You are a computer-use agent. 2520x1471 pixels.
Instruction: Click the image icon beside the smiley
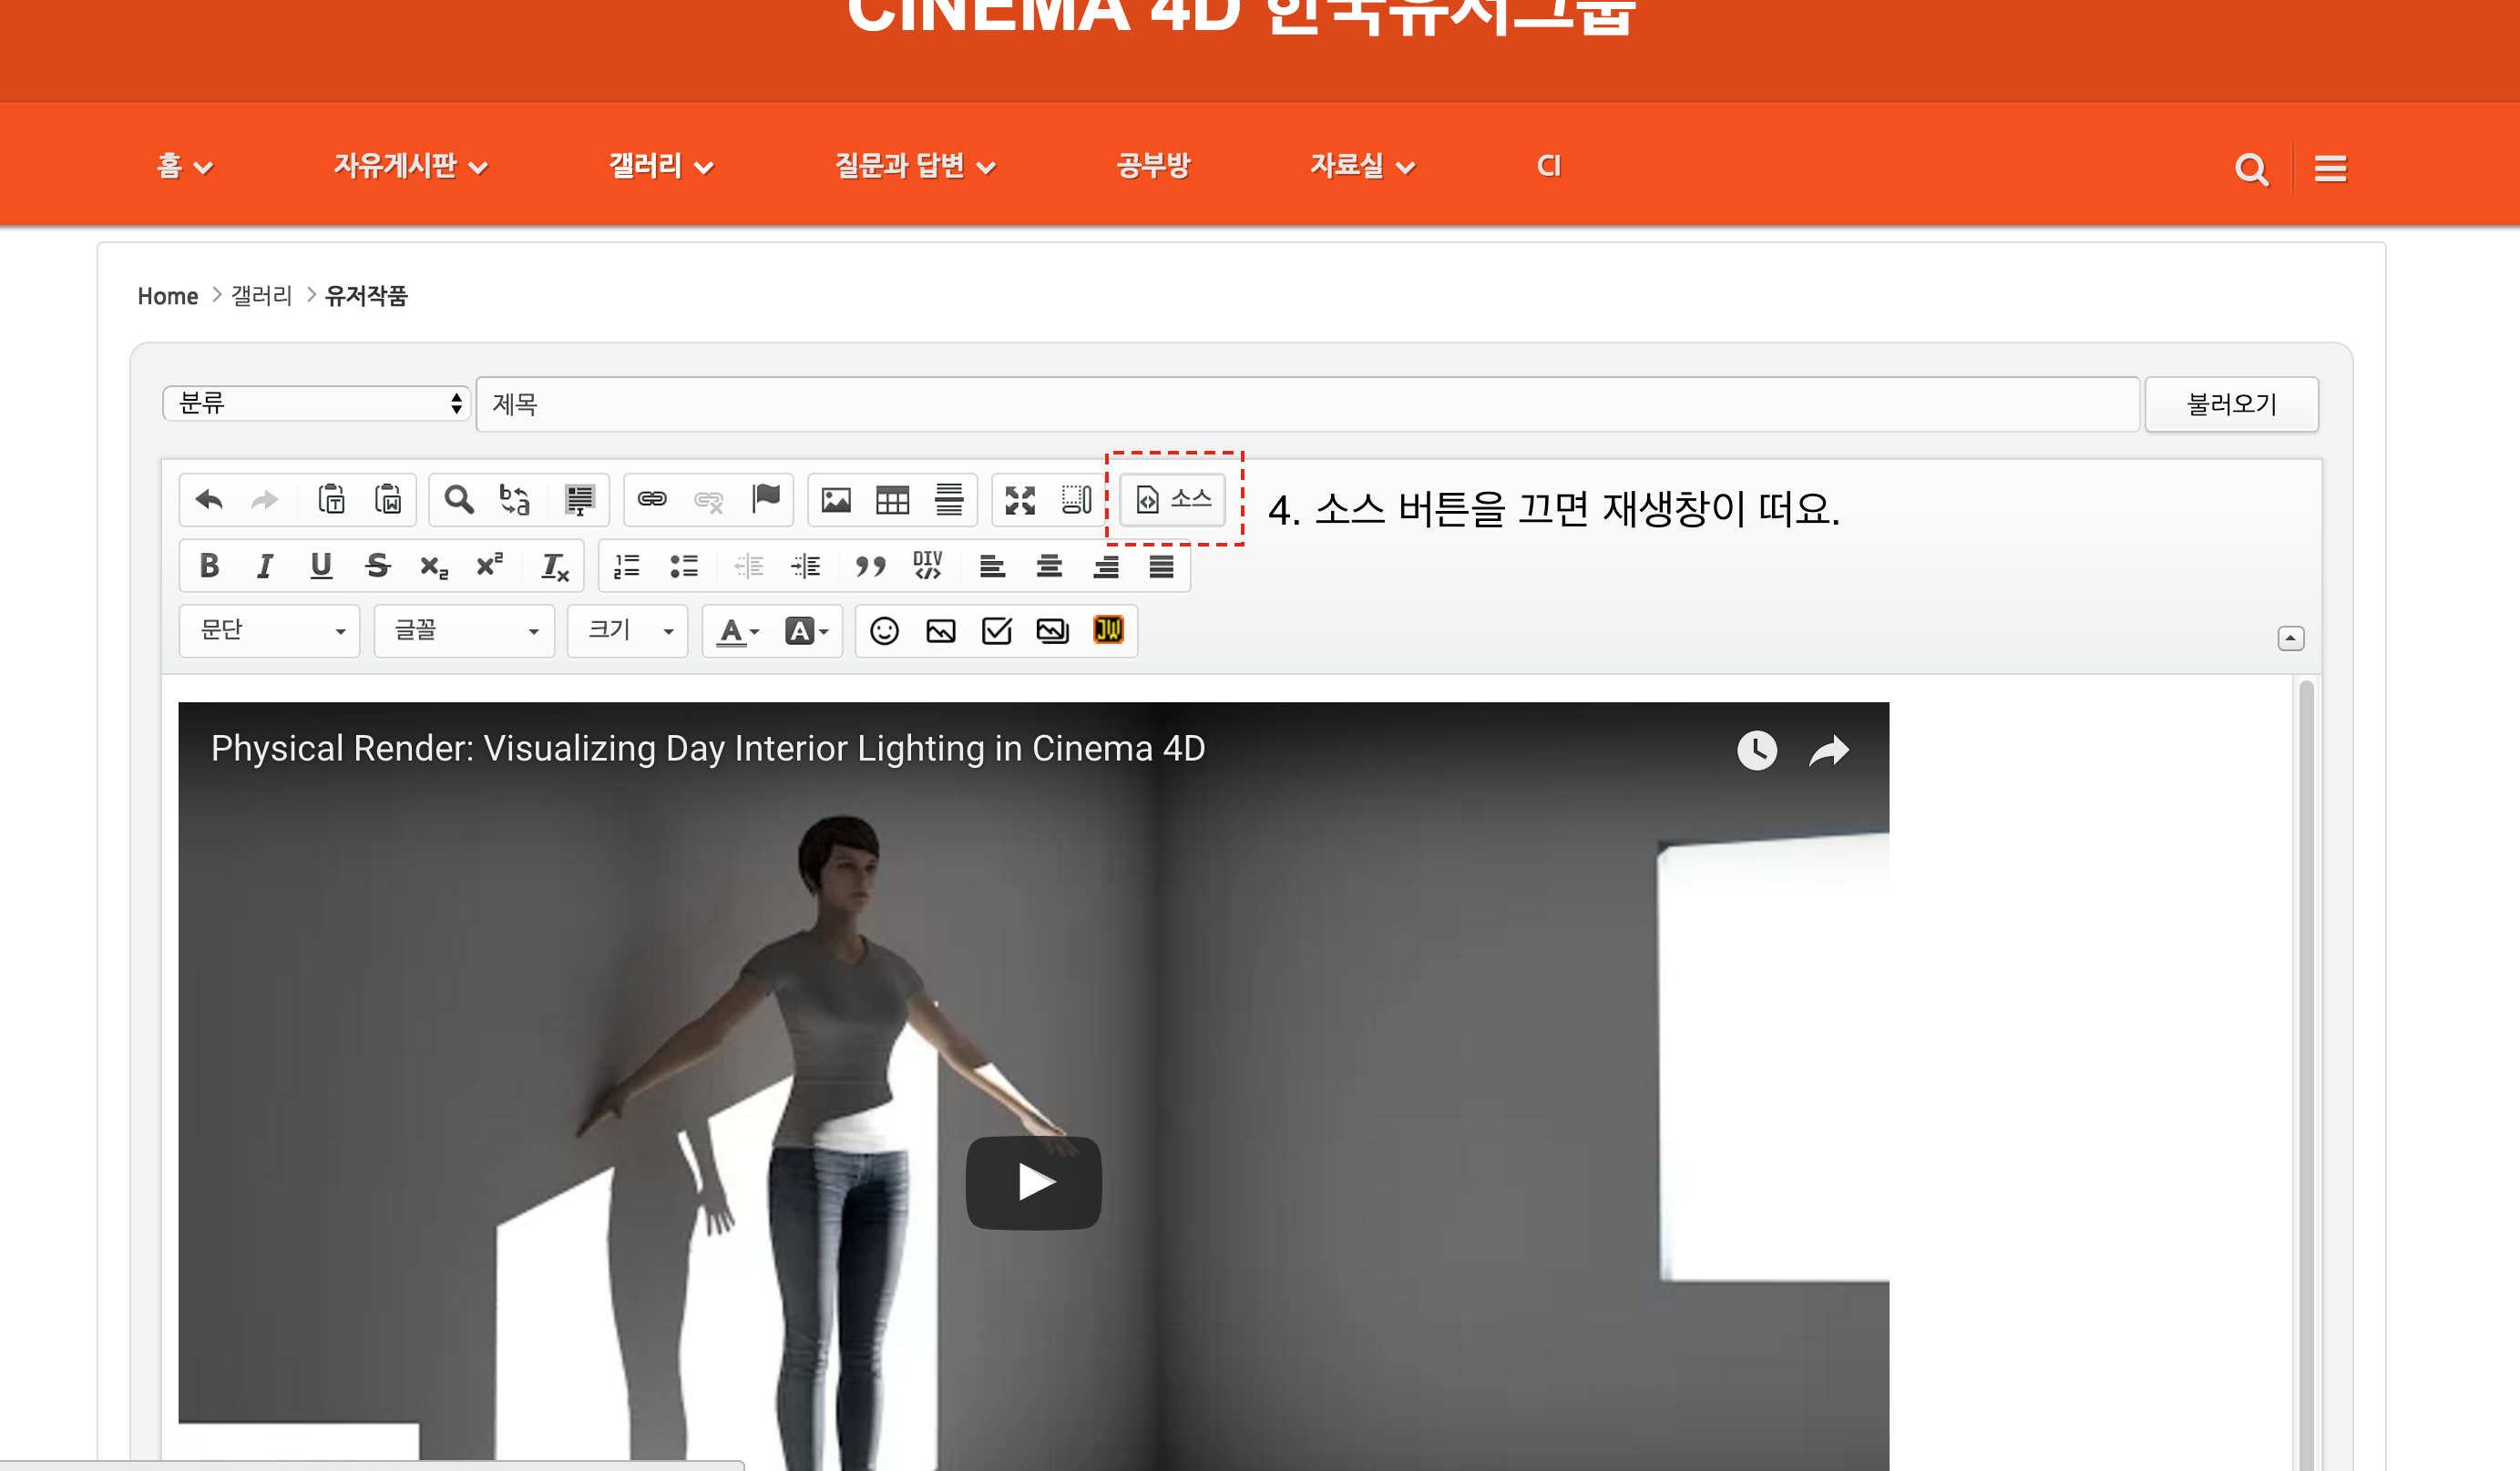pyautogui.click(x=941, y=631)
